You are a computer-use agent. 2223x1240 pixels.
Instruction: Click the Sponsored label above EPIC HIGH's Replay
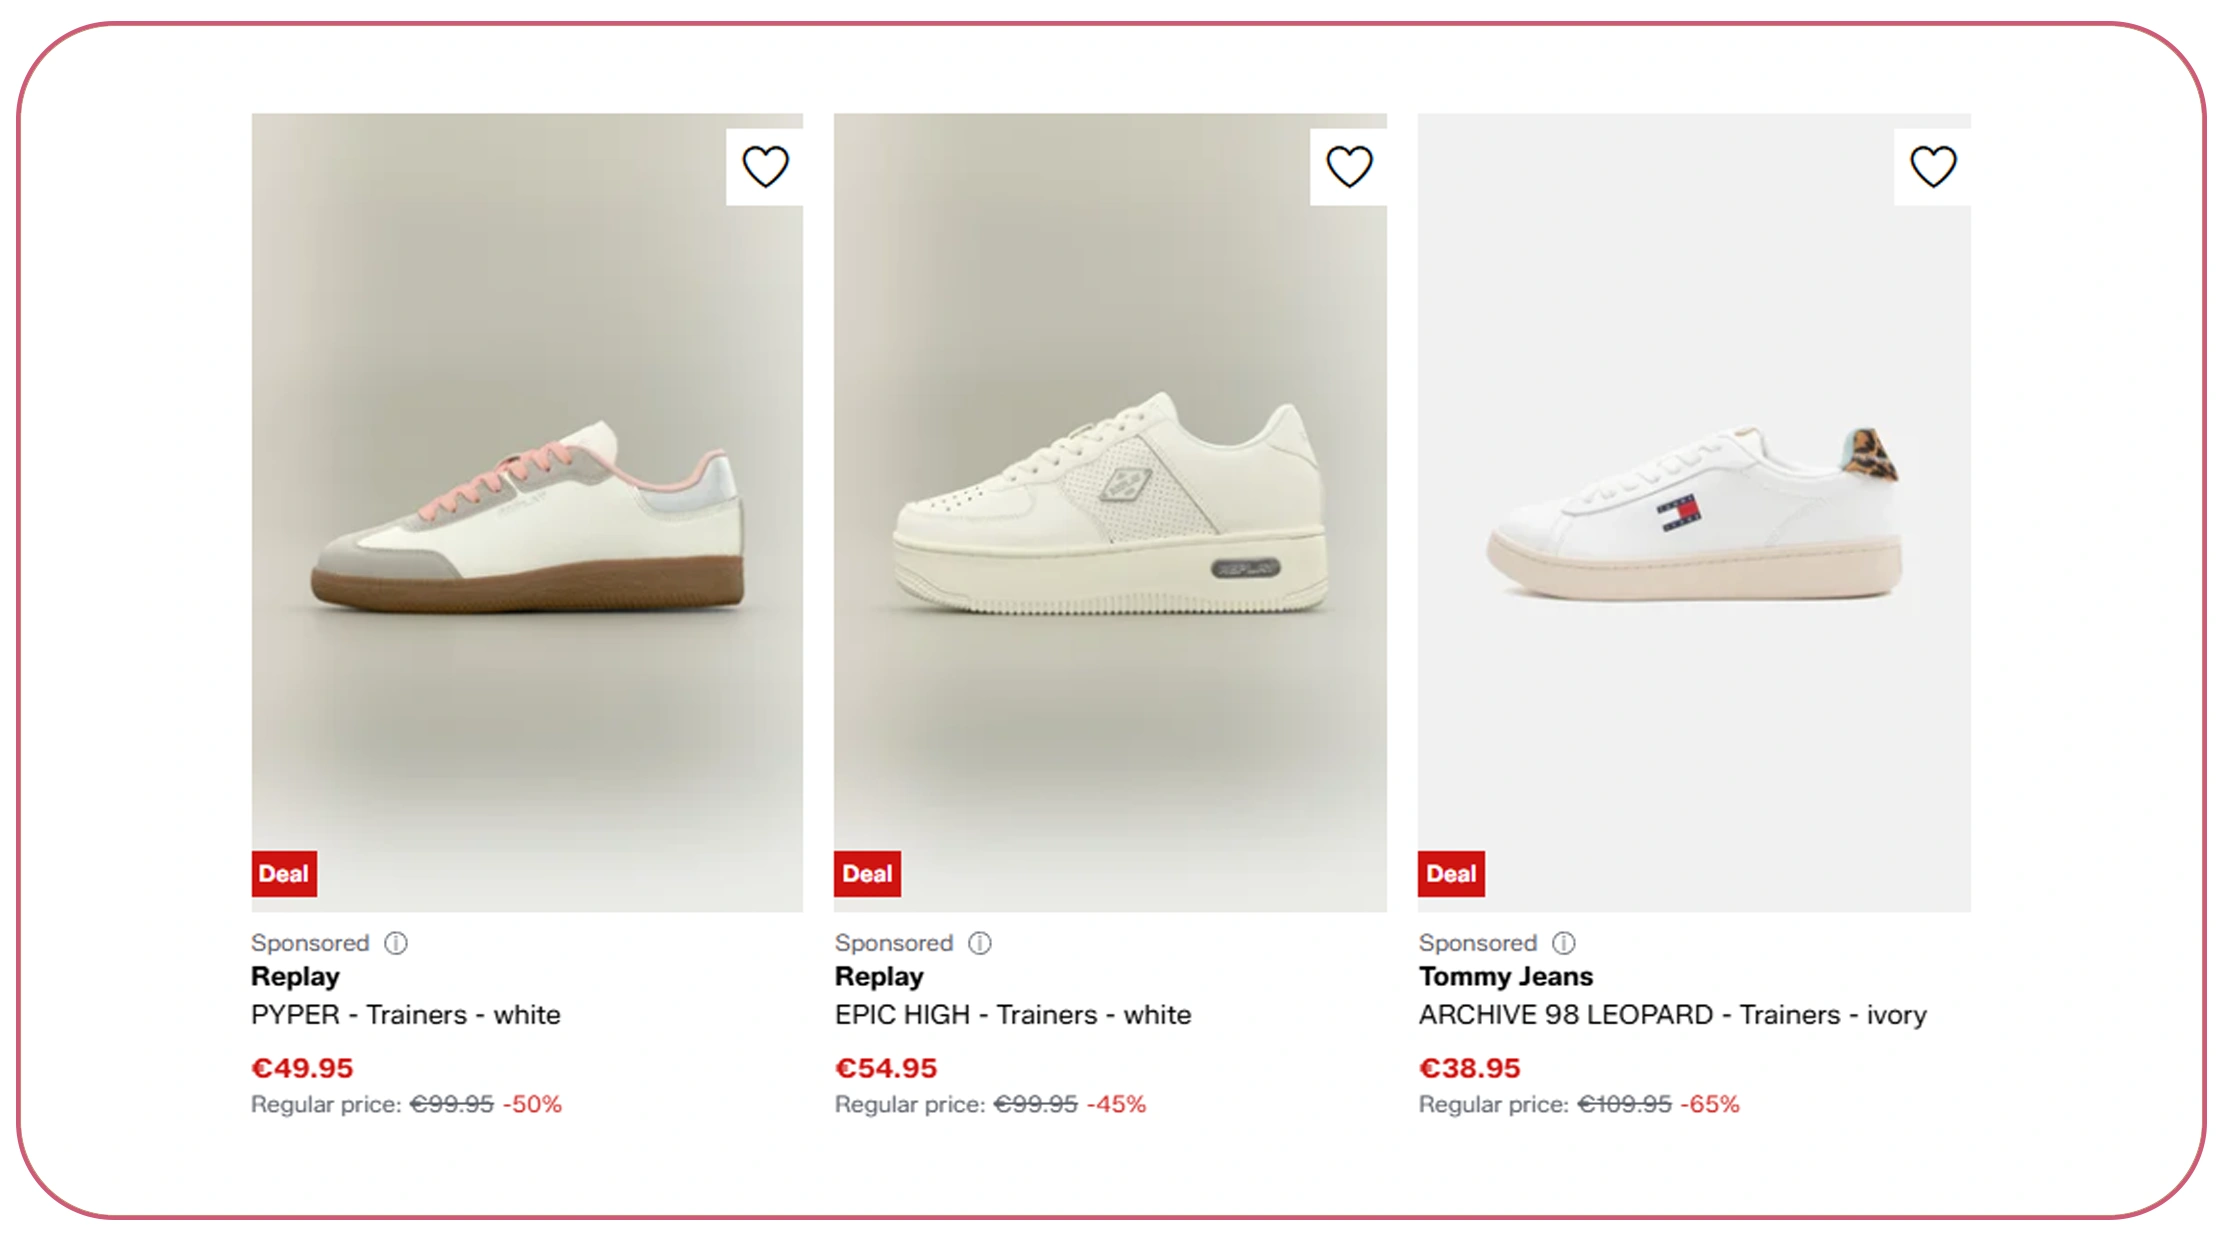pos(894,943)
